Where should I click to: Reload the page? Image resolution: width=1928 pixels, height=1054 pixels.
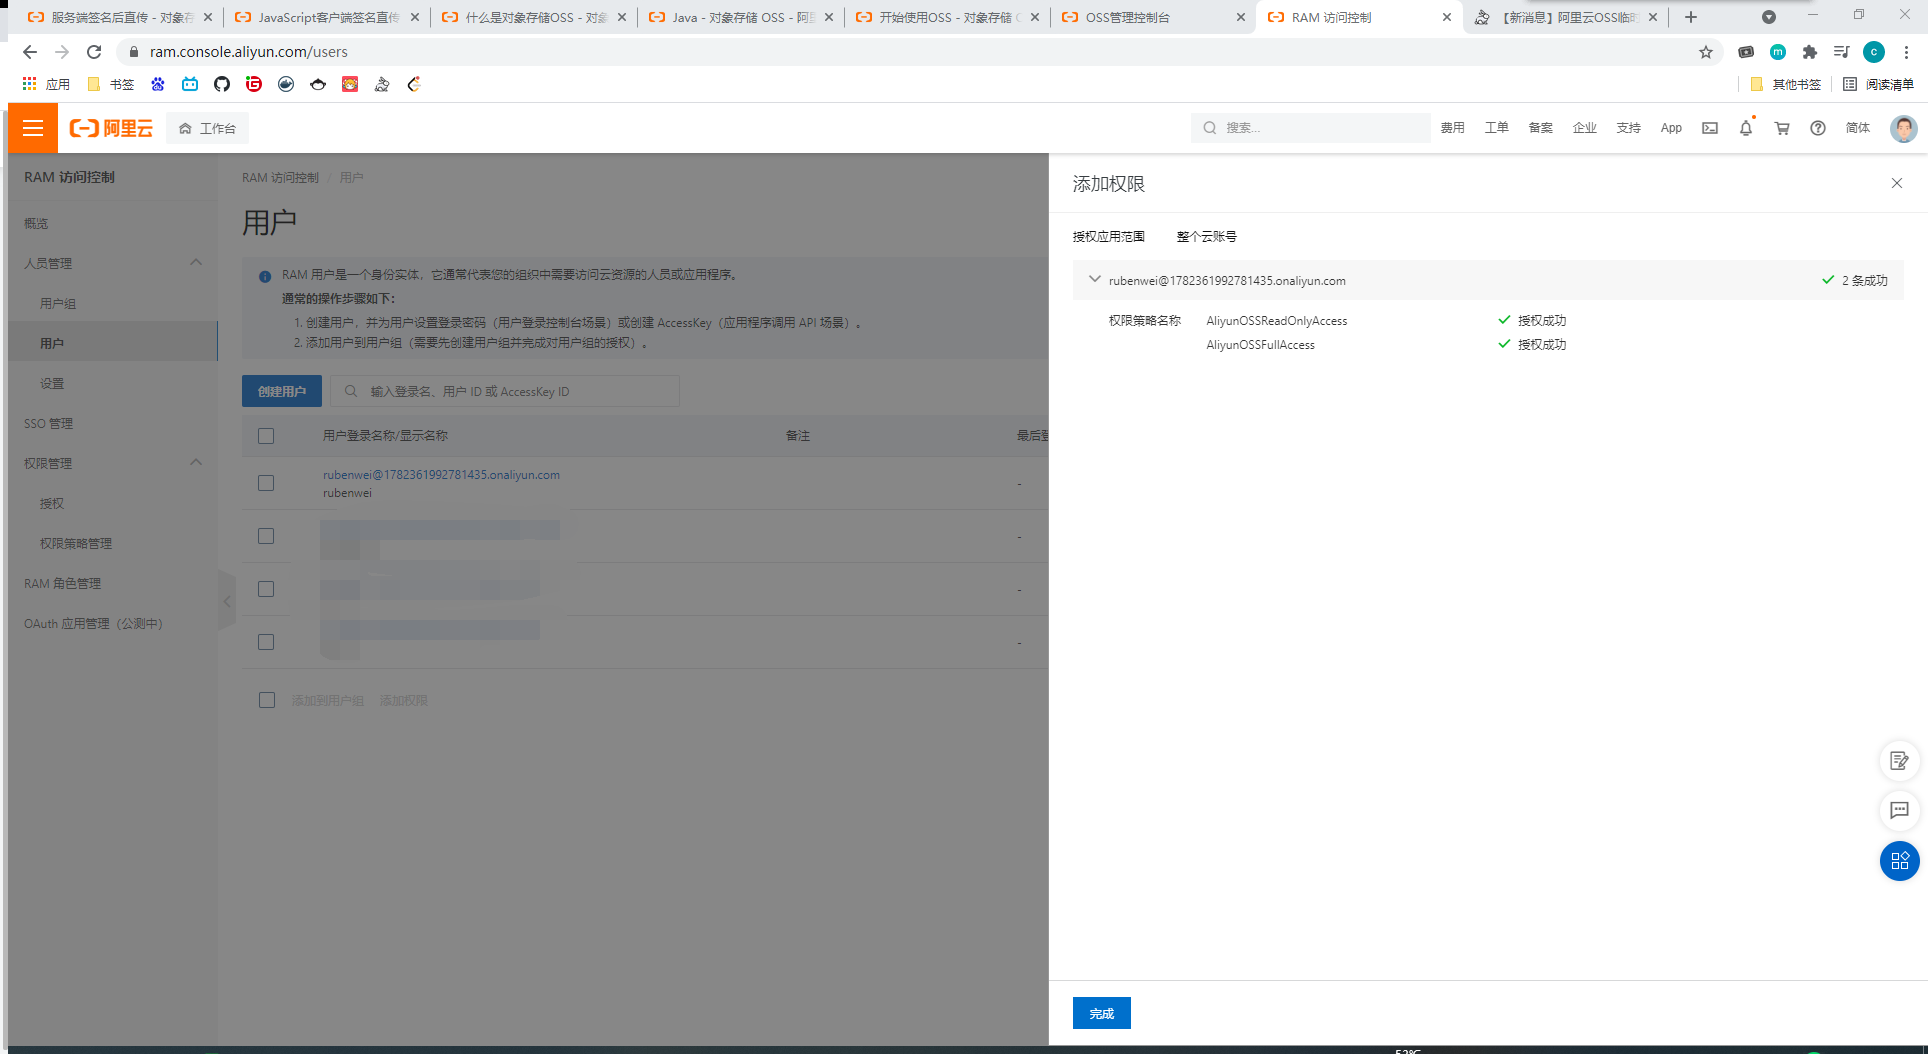coord(94,52)
